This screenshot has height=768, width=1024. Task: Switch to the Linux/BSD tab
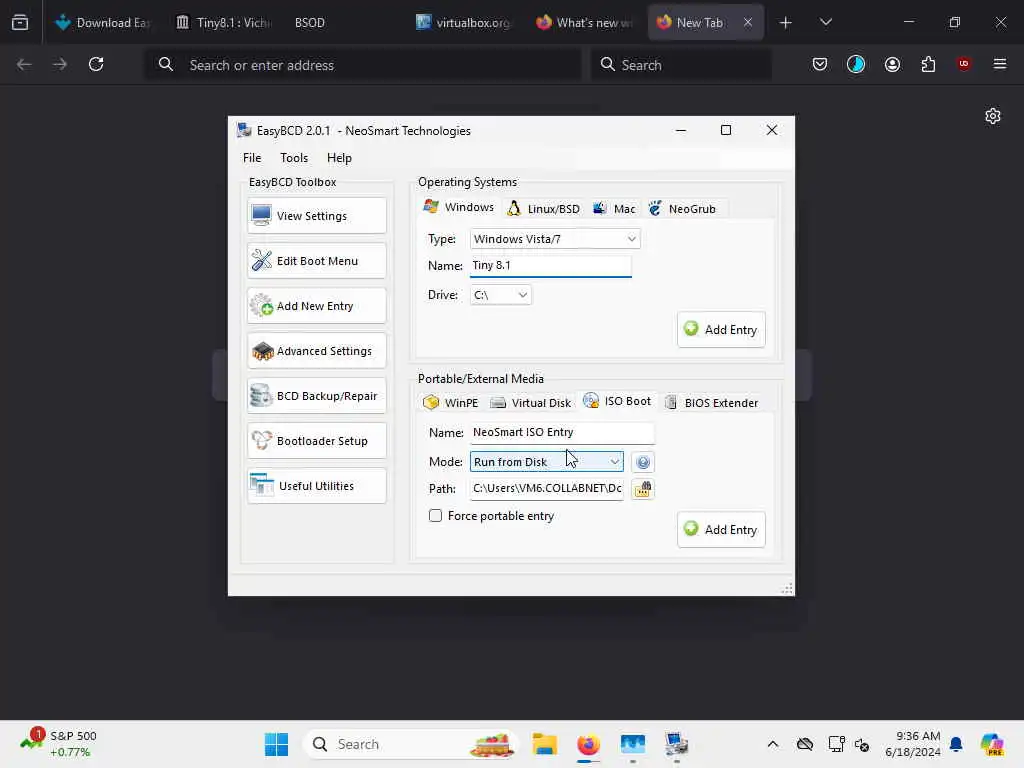544,208
